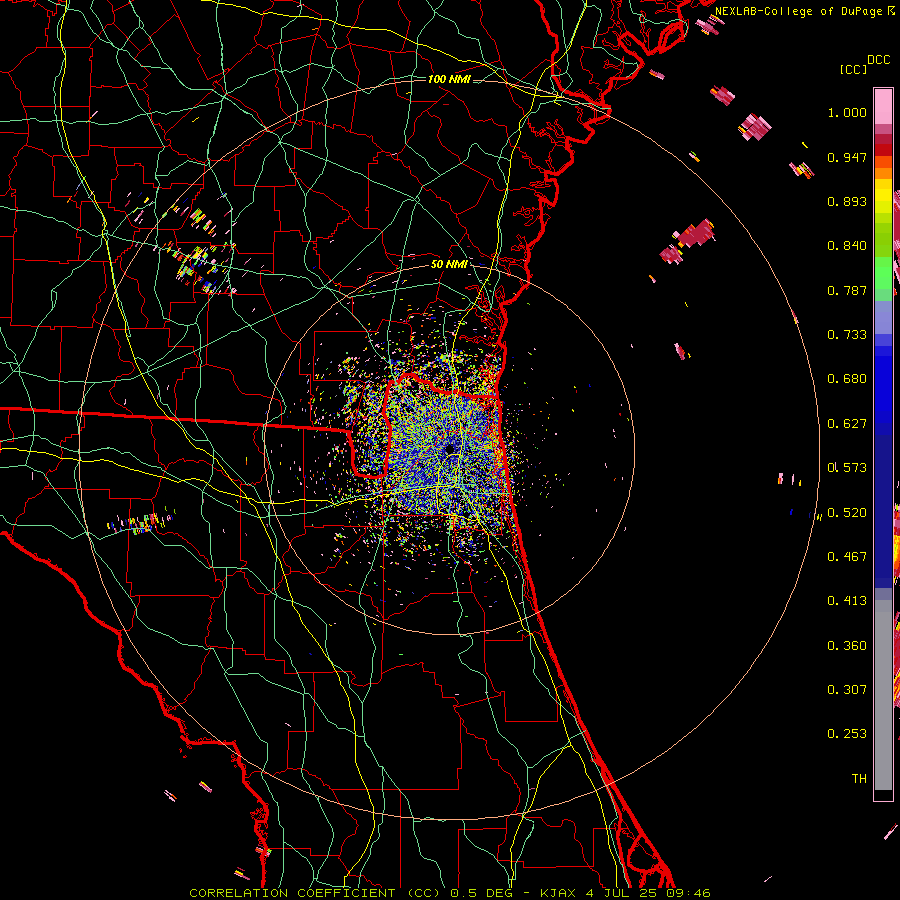Click the 0.733 color scale value
900x900 pixels.
point(847,335)
